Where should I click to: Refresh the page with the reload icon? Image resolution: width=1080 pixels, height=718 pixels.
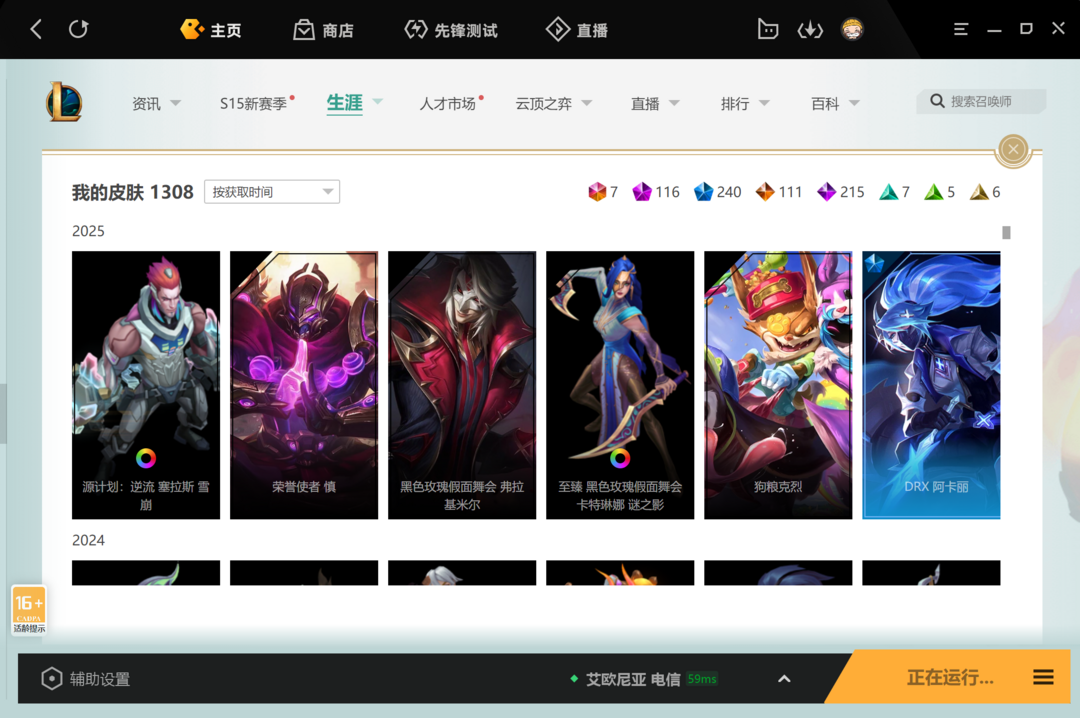[x=79, y=30]
